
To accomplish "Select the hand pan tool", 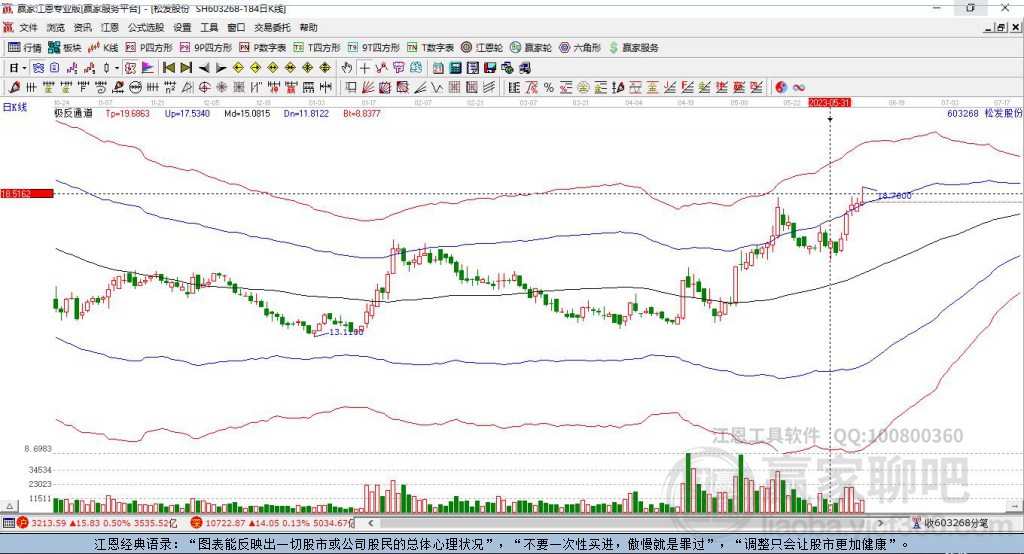I will (x=347, y=68).
